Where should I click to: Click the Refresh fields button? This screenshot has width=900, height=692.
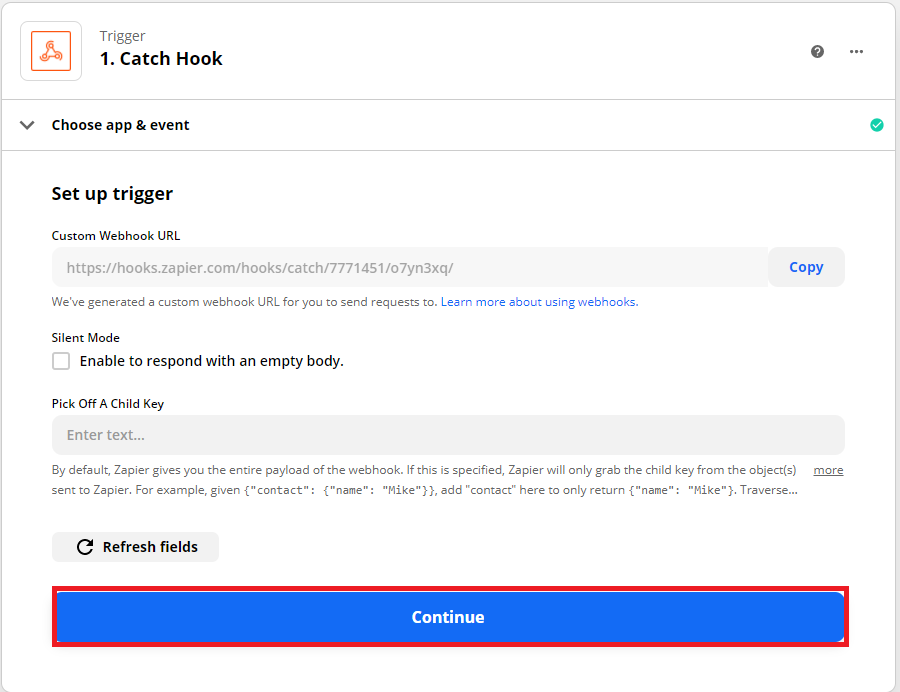click(135, 547)
